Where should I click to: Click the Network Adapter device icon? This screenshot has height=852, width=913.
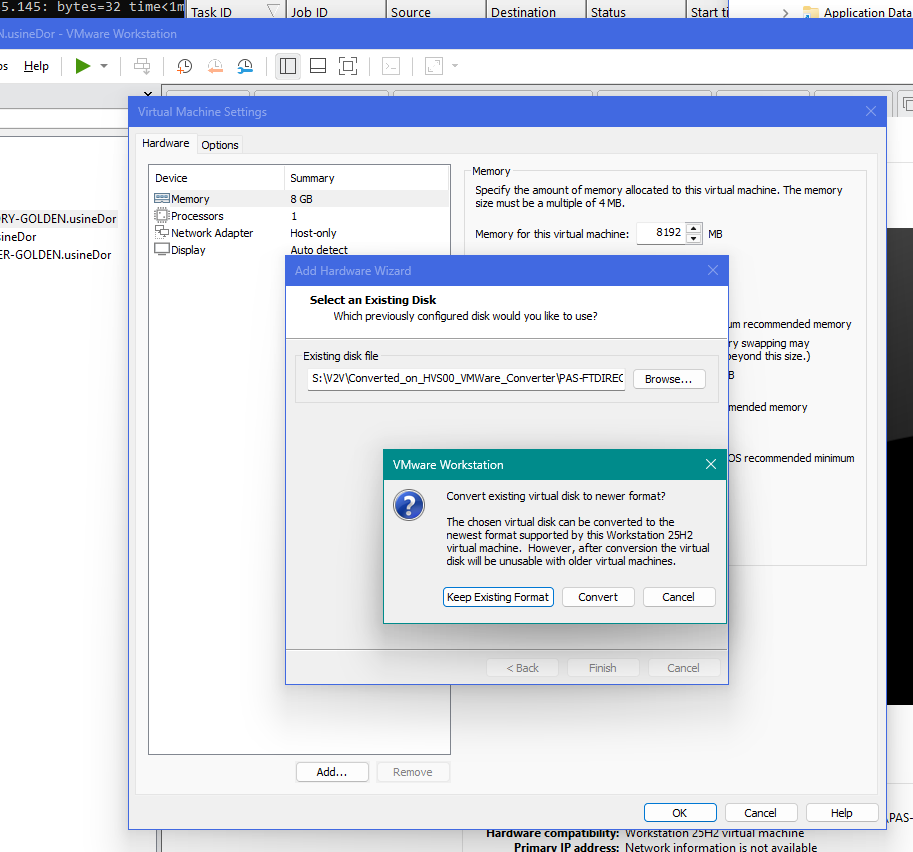(161, 232)
